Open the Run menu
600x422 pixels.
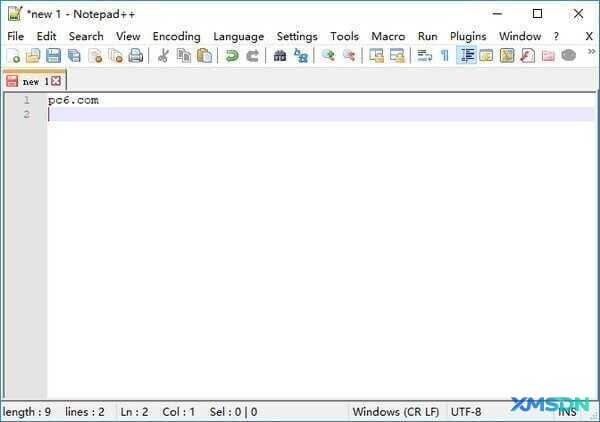click(427, 36)
